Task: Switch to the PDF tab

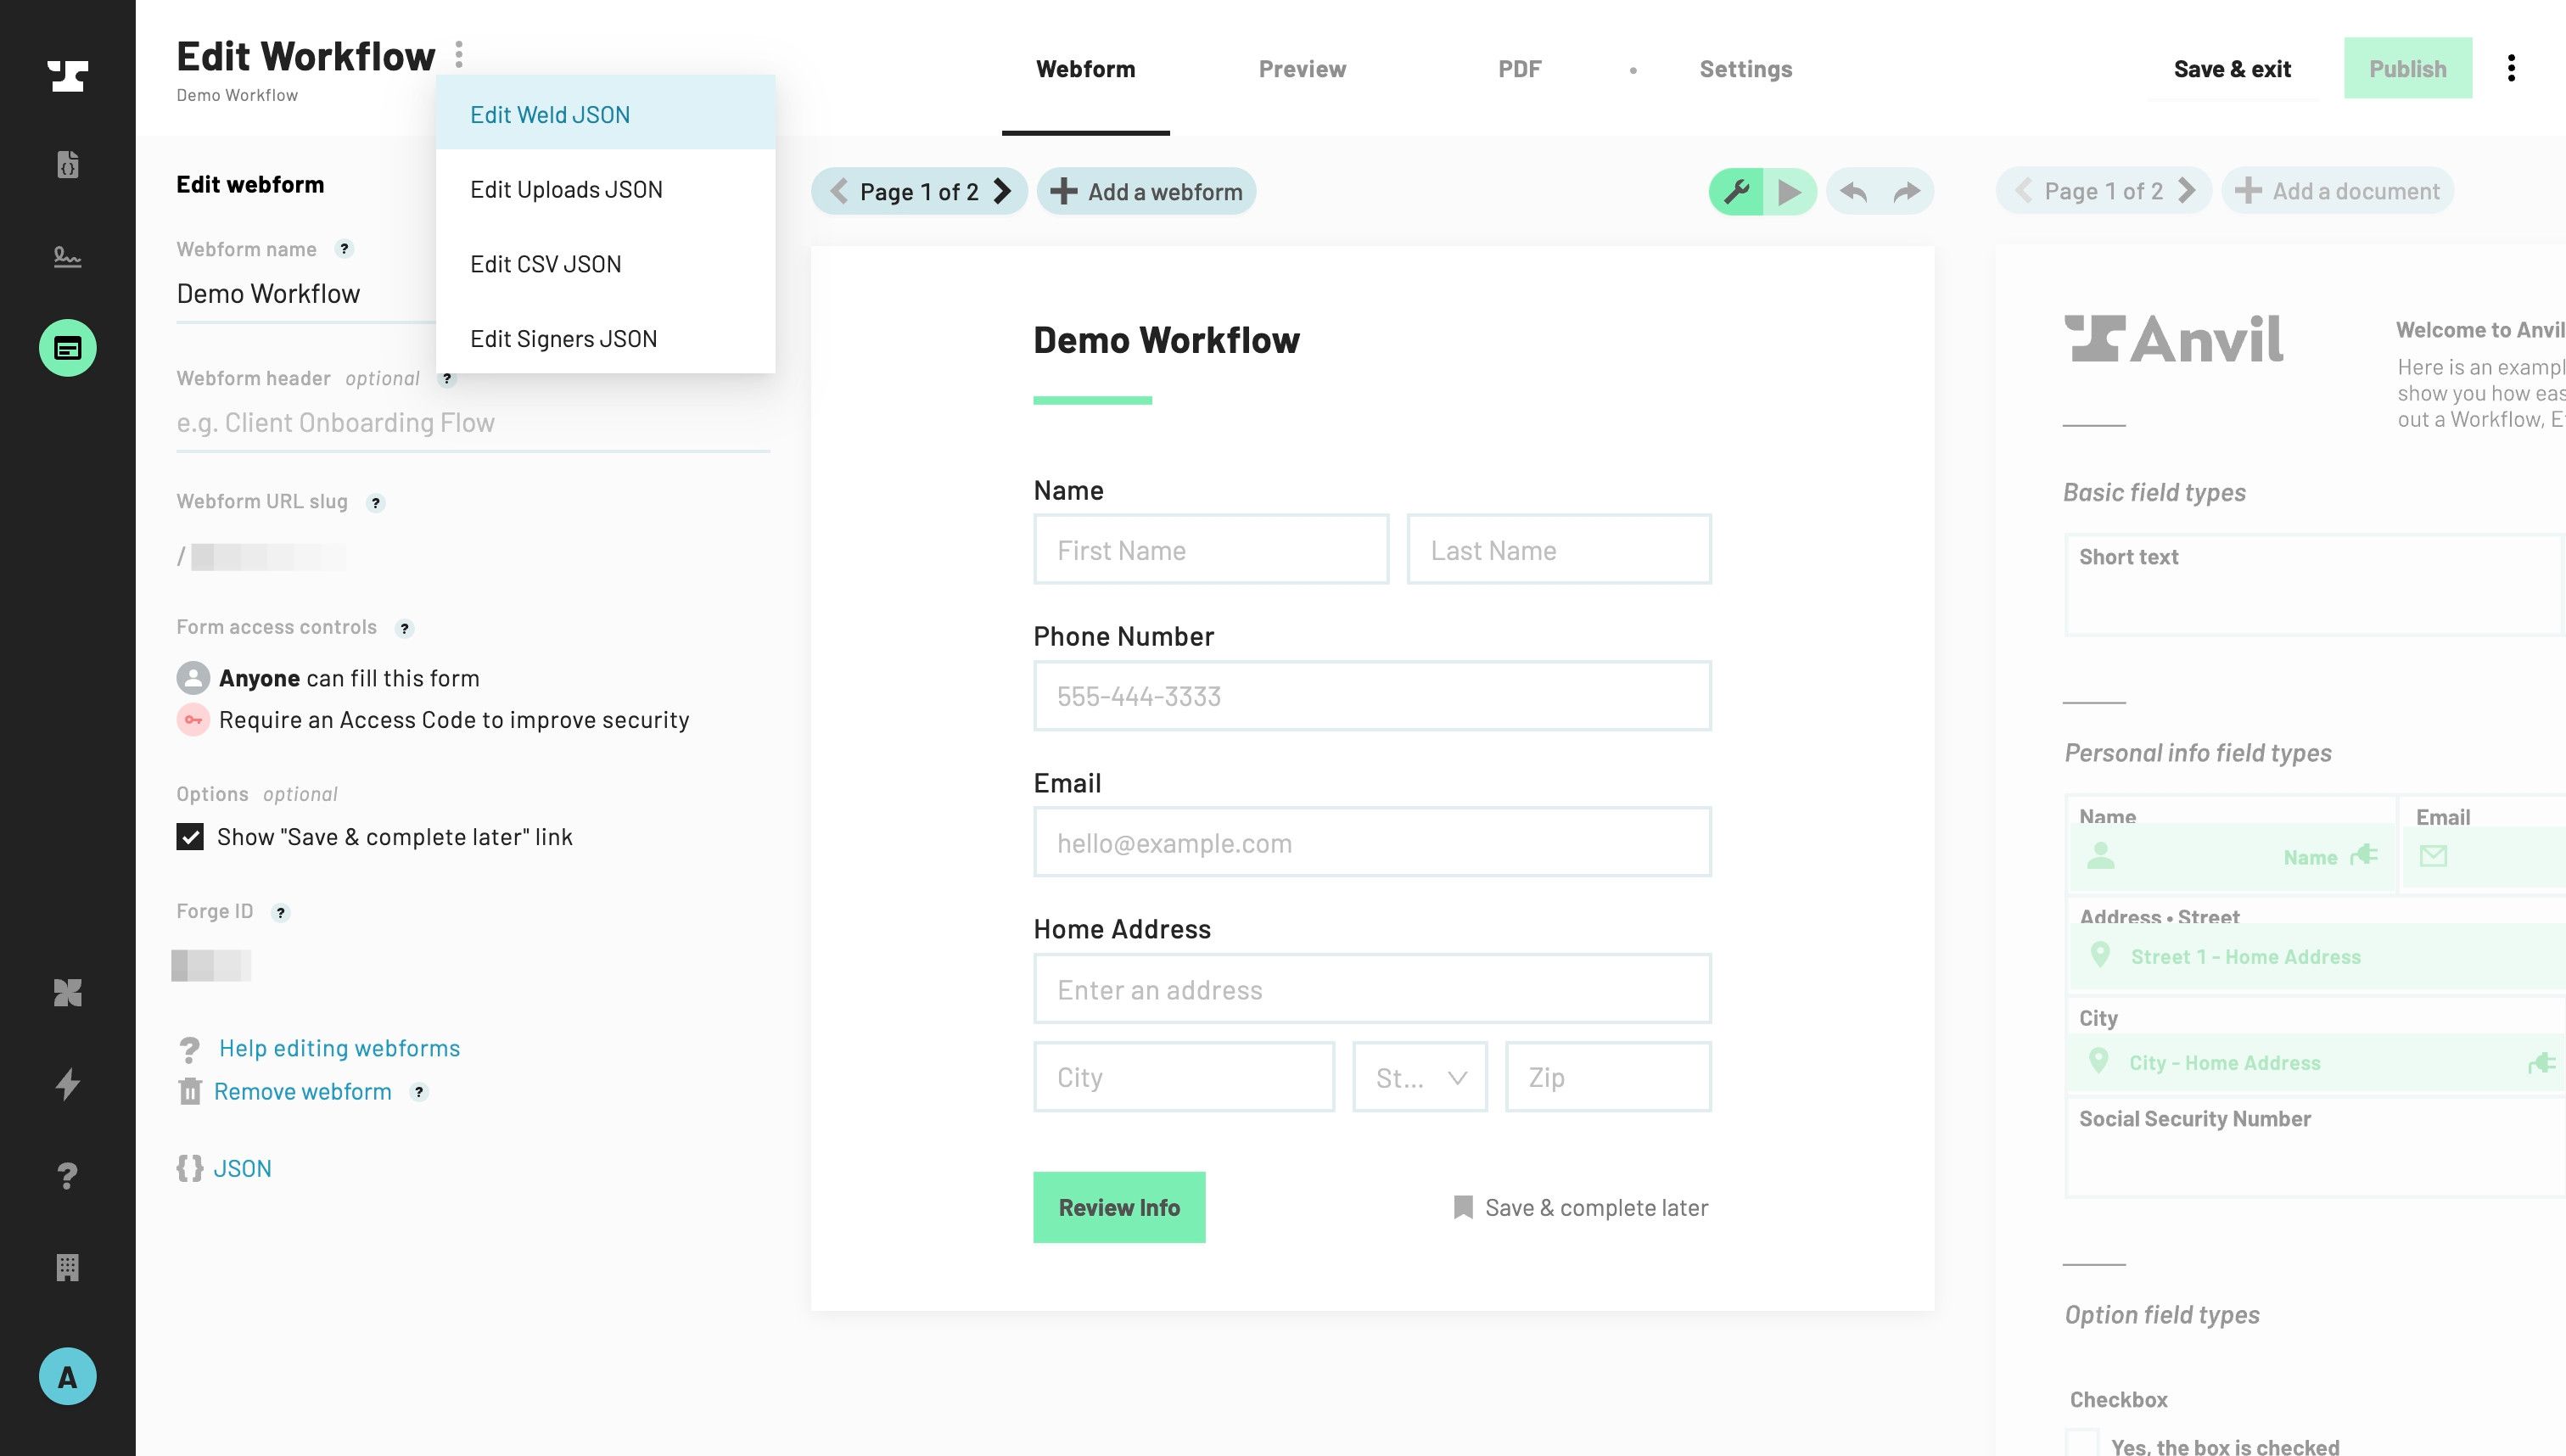Action: (x=1520, y=69)
